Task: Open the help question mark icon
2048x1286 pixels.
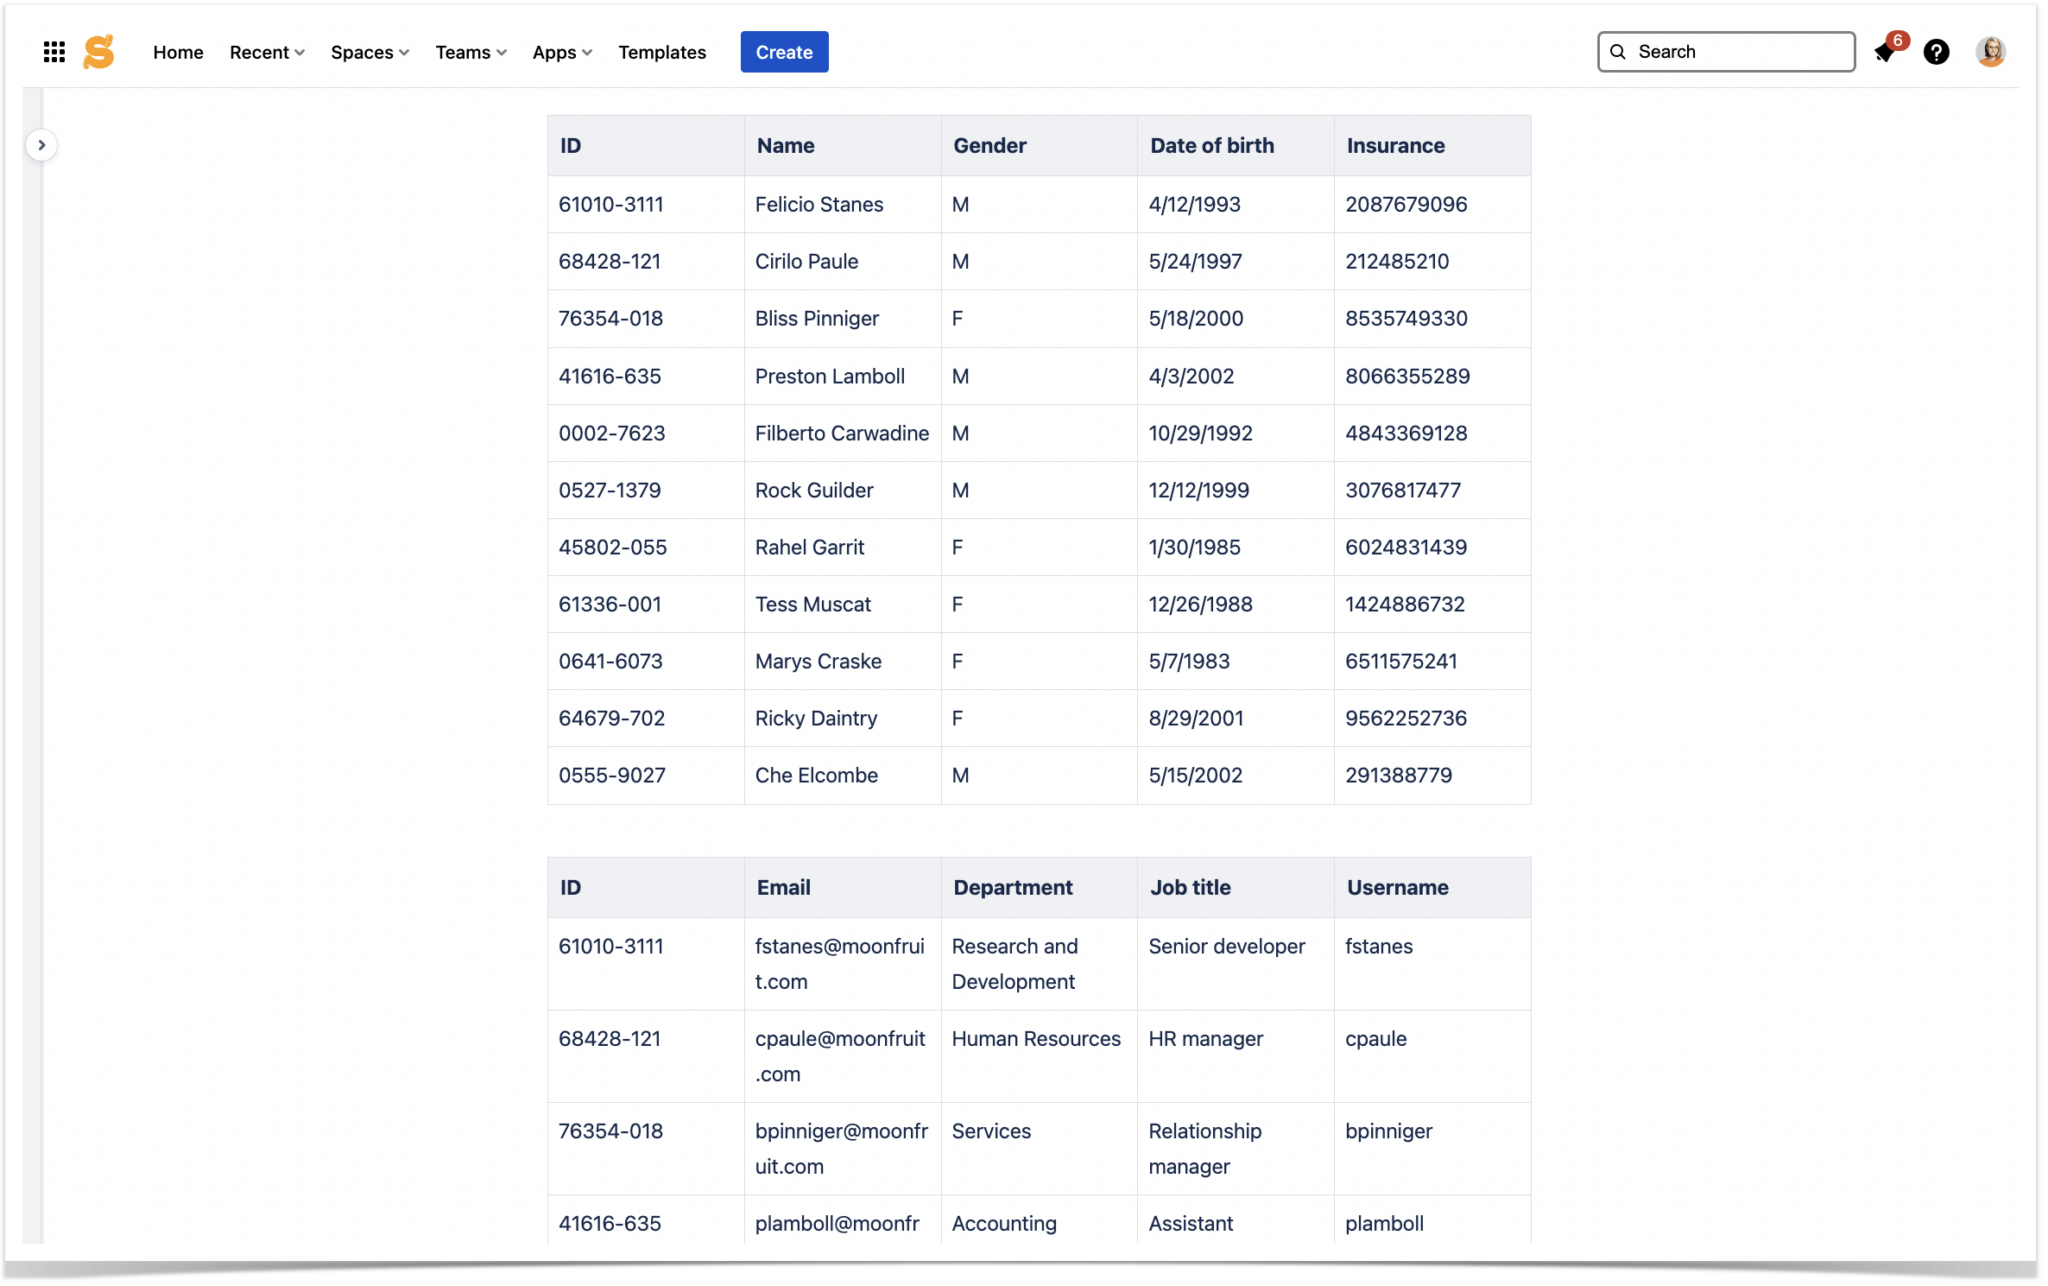Action: [x=1938, y=52]
